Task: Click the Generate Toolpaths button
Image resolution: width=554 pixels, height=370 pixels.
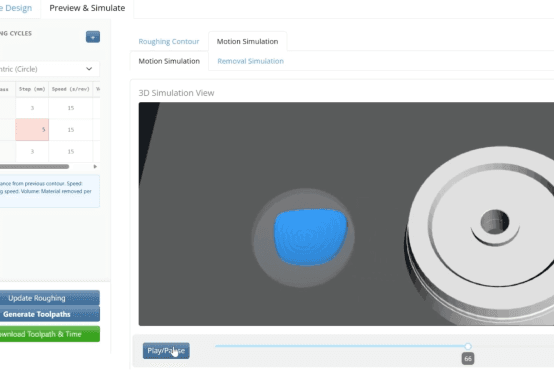Action: (x=49, y=314)
